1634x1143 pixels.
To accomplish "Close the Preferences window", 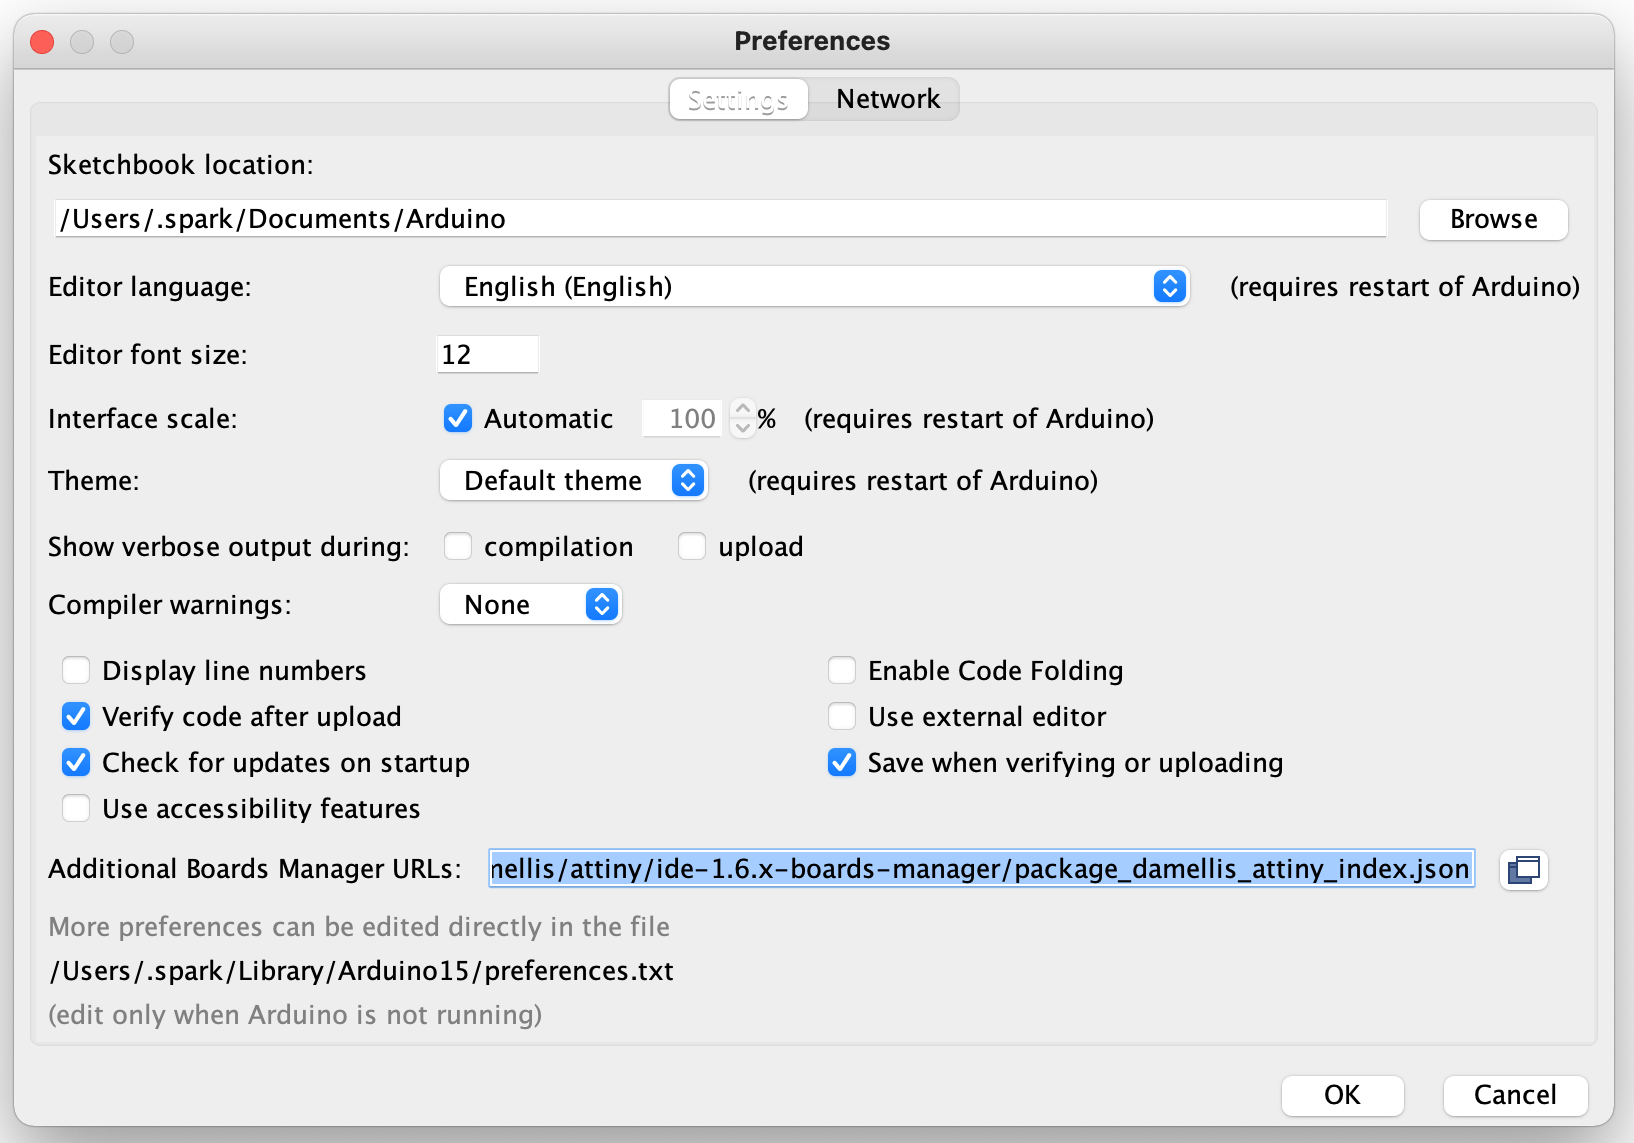I will tap(42, 42).
